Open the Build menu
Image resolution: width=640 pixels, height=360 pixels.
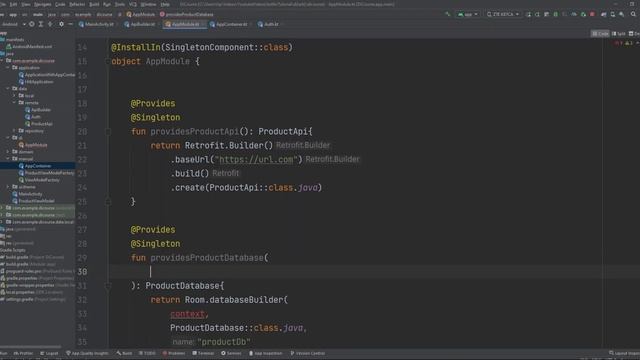point(94,4)
